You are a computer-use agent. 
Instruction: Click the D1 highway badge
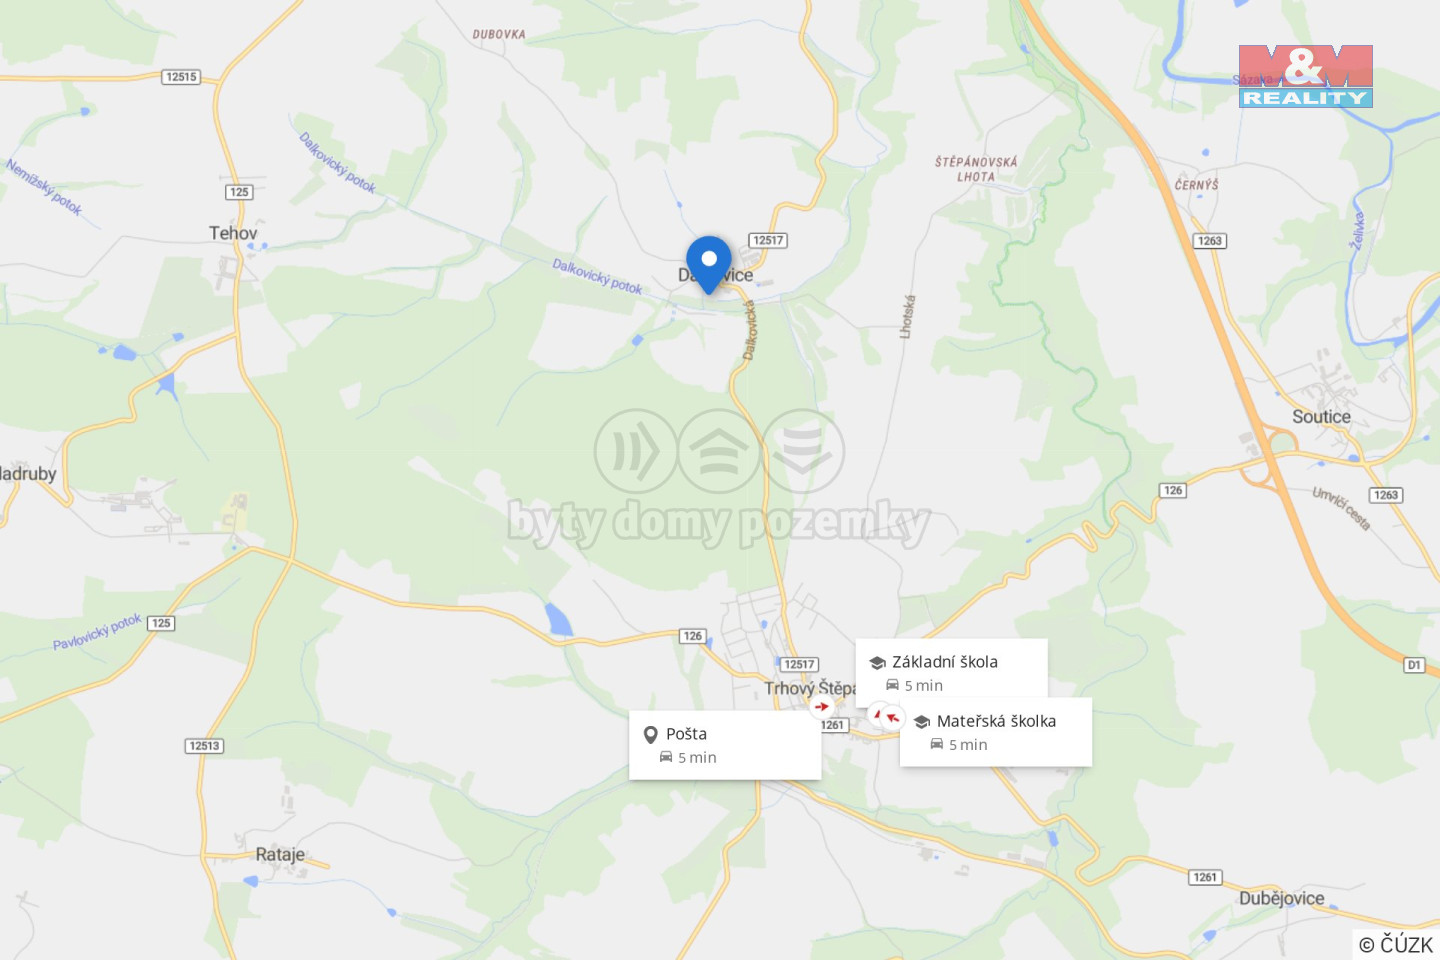[1414, 665]
